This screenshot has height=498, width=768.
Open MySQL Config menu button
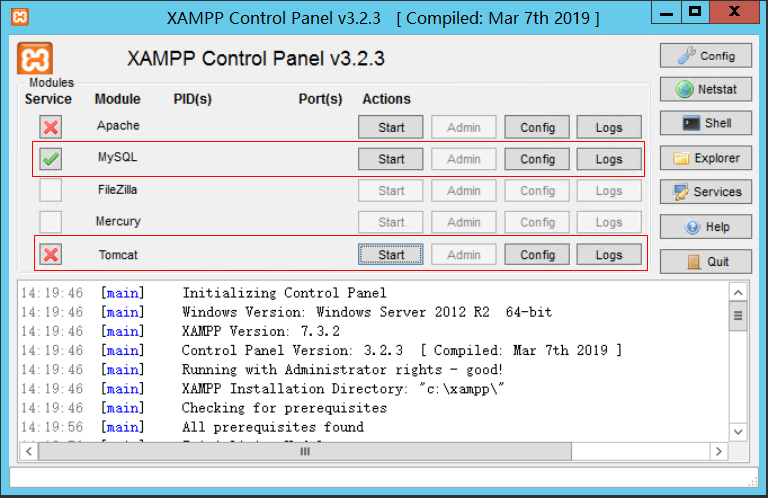[x=537, y=159]
